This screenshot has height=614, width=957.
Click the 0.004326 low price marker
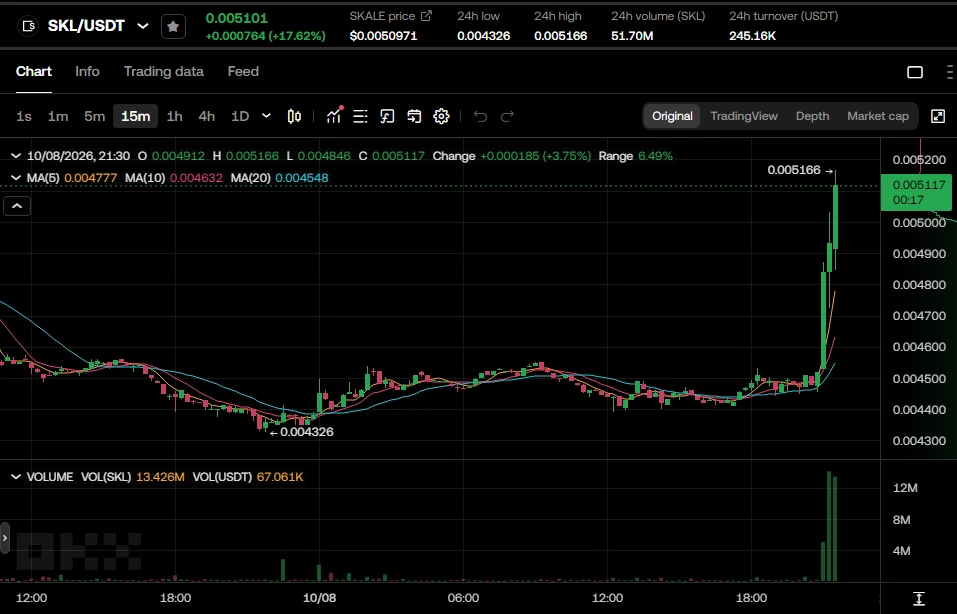[302, 432]
